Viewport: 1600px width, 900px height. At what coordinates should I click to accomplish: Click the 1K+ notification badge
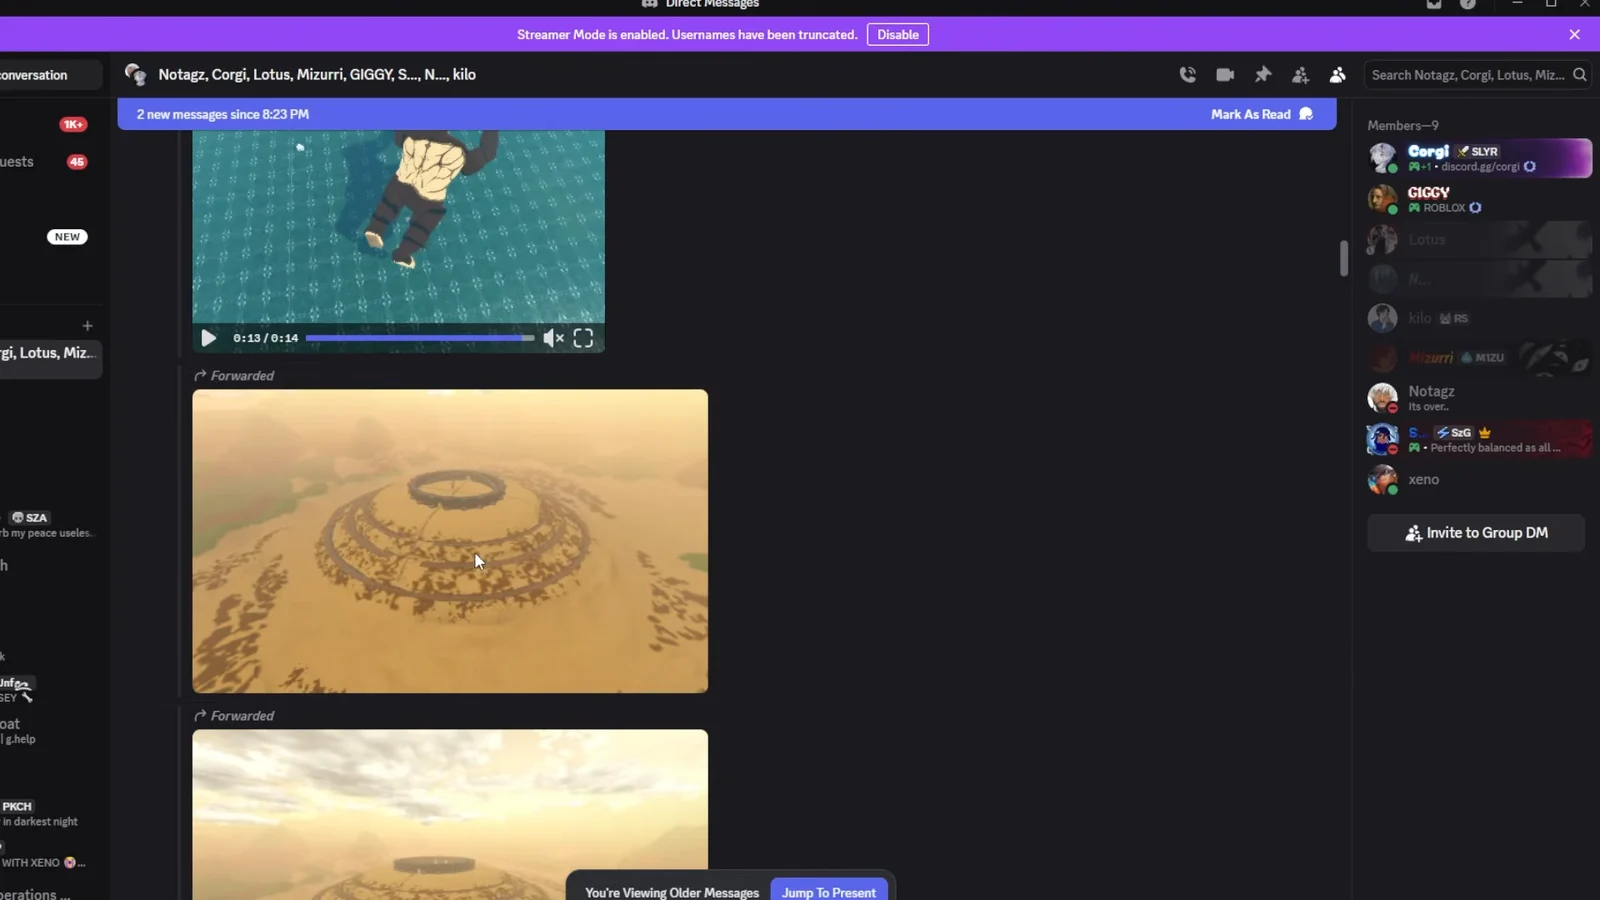73,124
